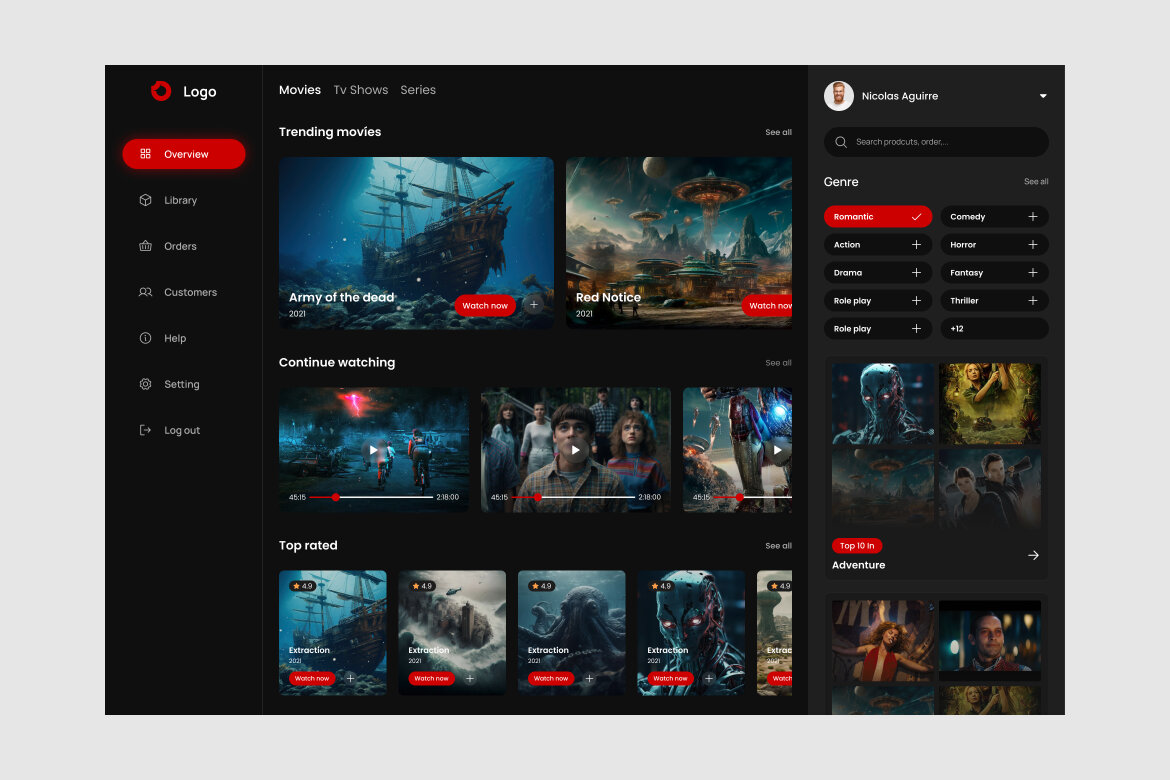Play the bike riders video
This screenshot has height=780, width=1170.
pyautogui.click(x=373, y=450)
